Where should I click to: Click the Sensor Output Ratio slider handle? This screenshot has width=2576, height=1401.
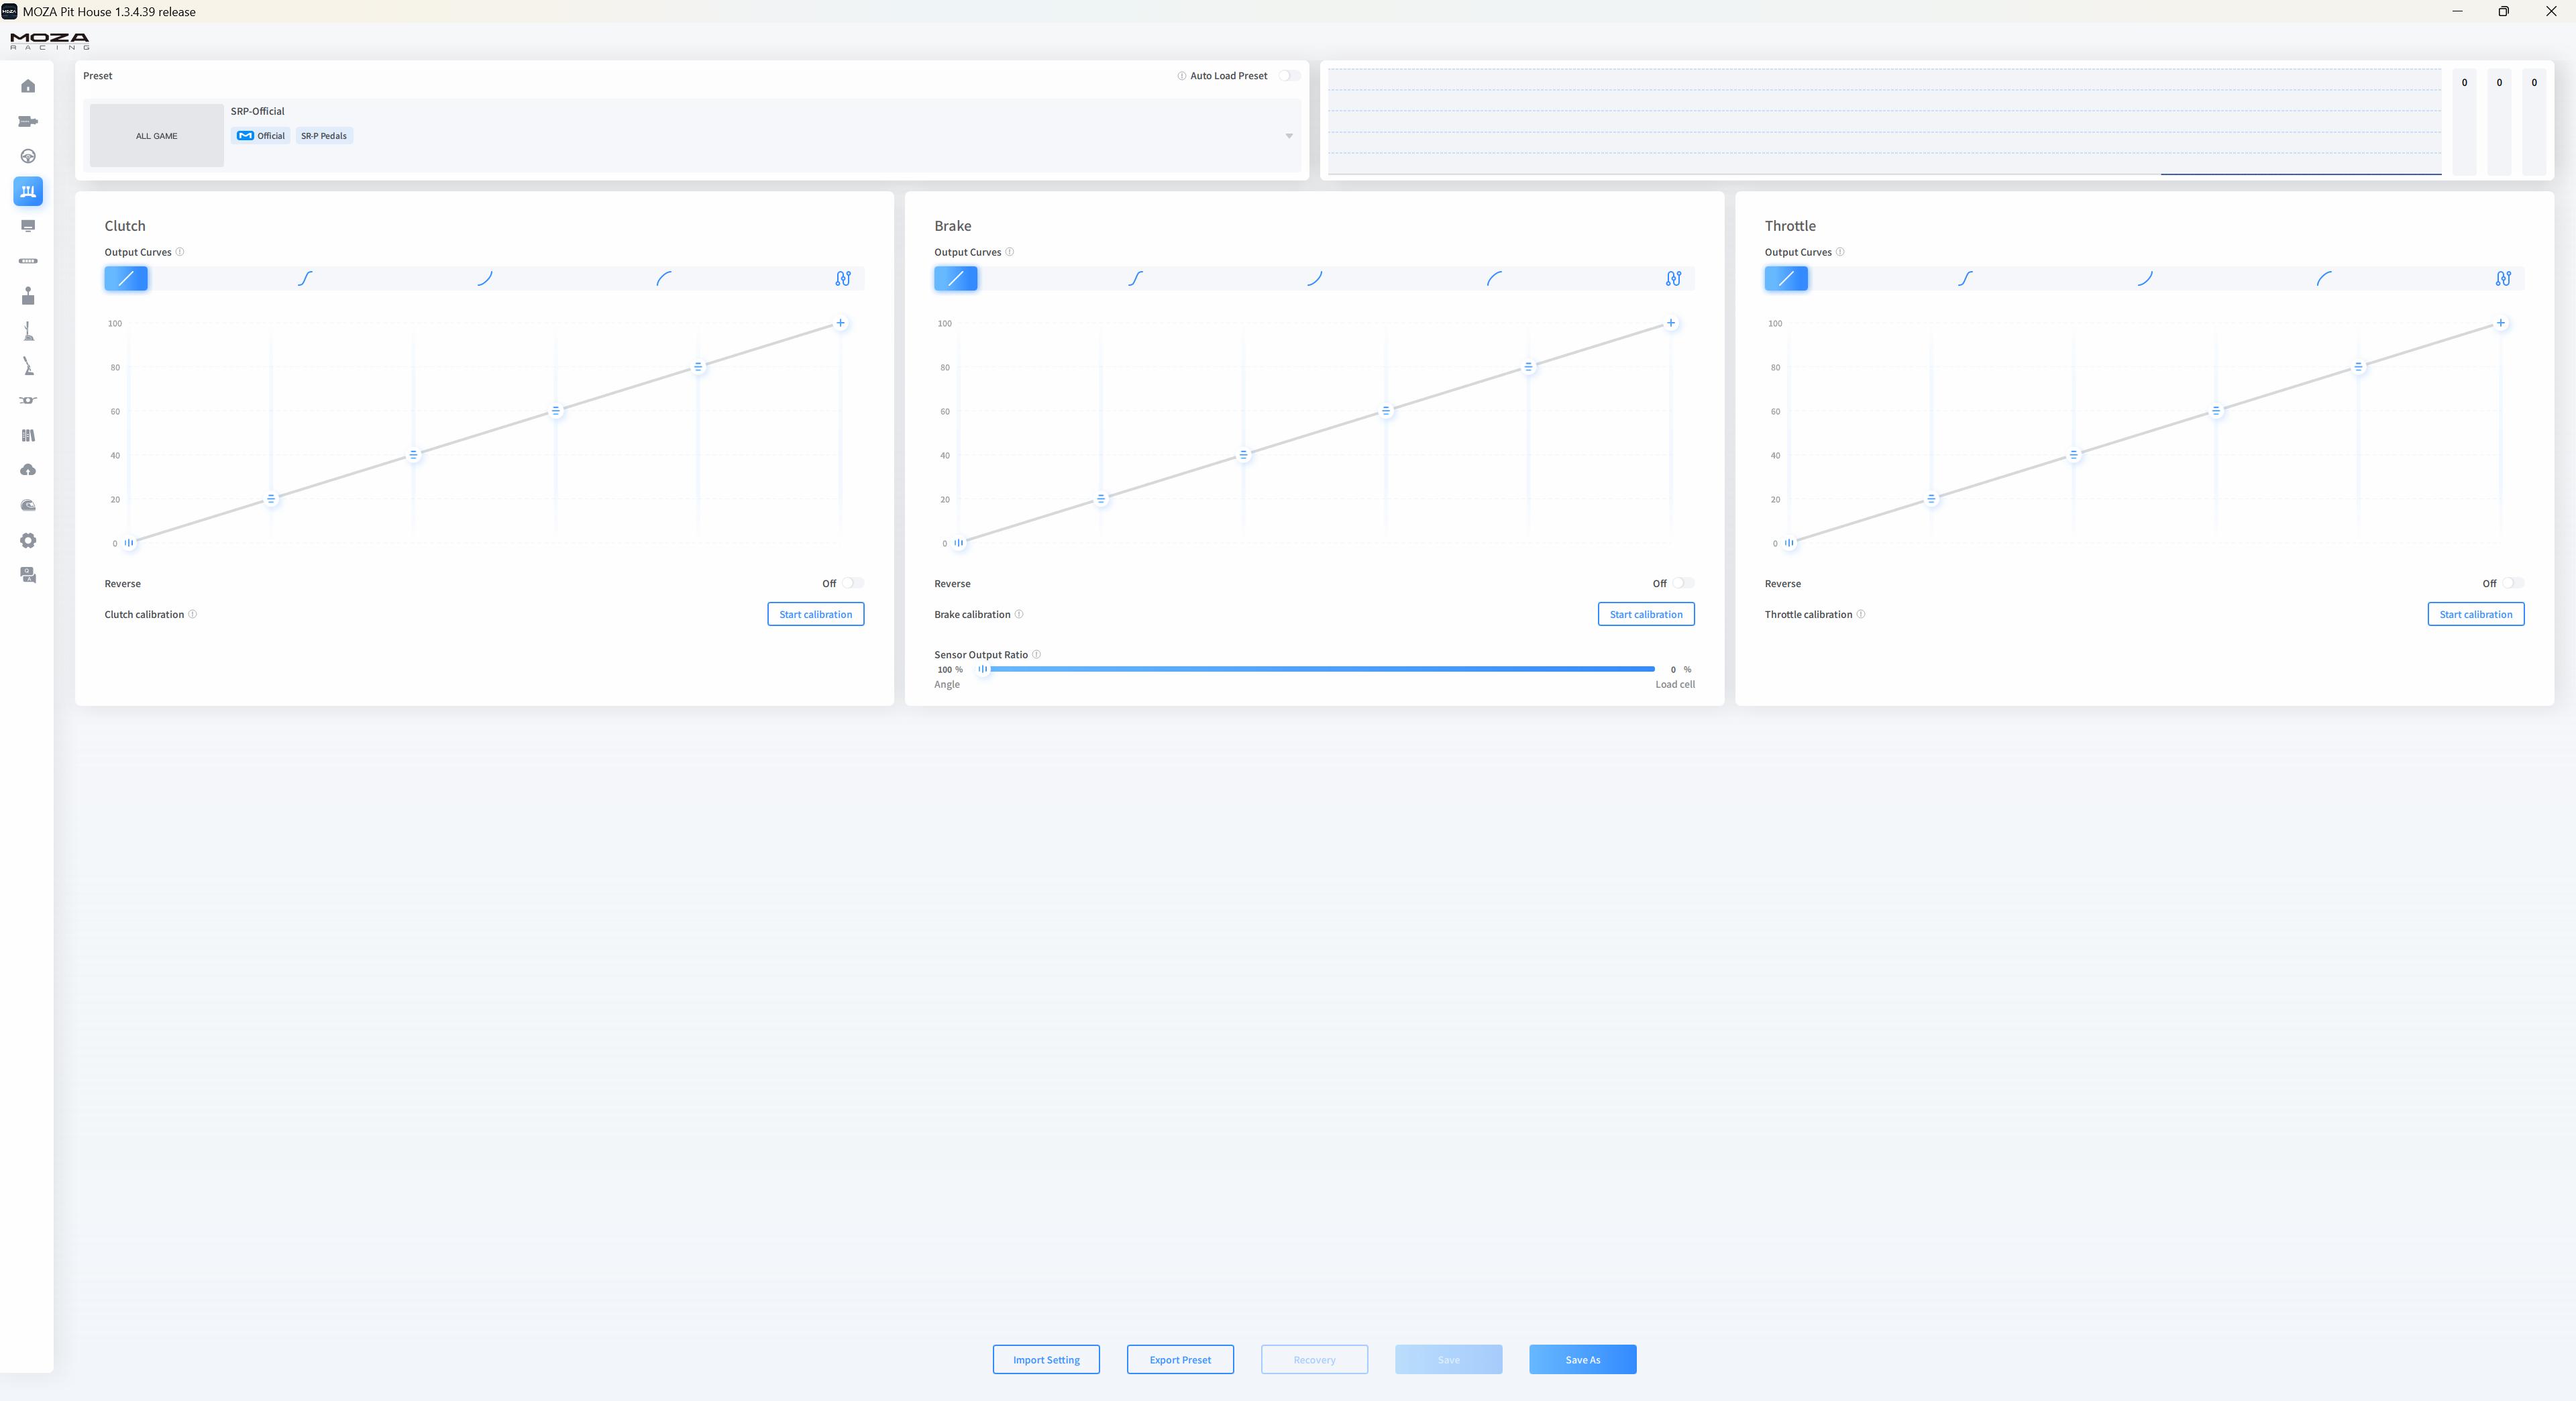pos(983,669)
